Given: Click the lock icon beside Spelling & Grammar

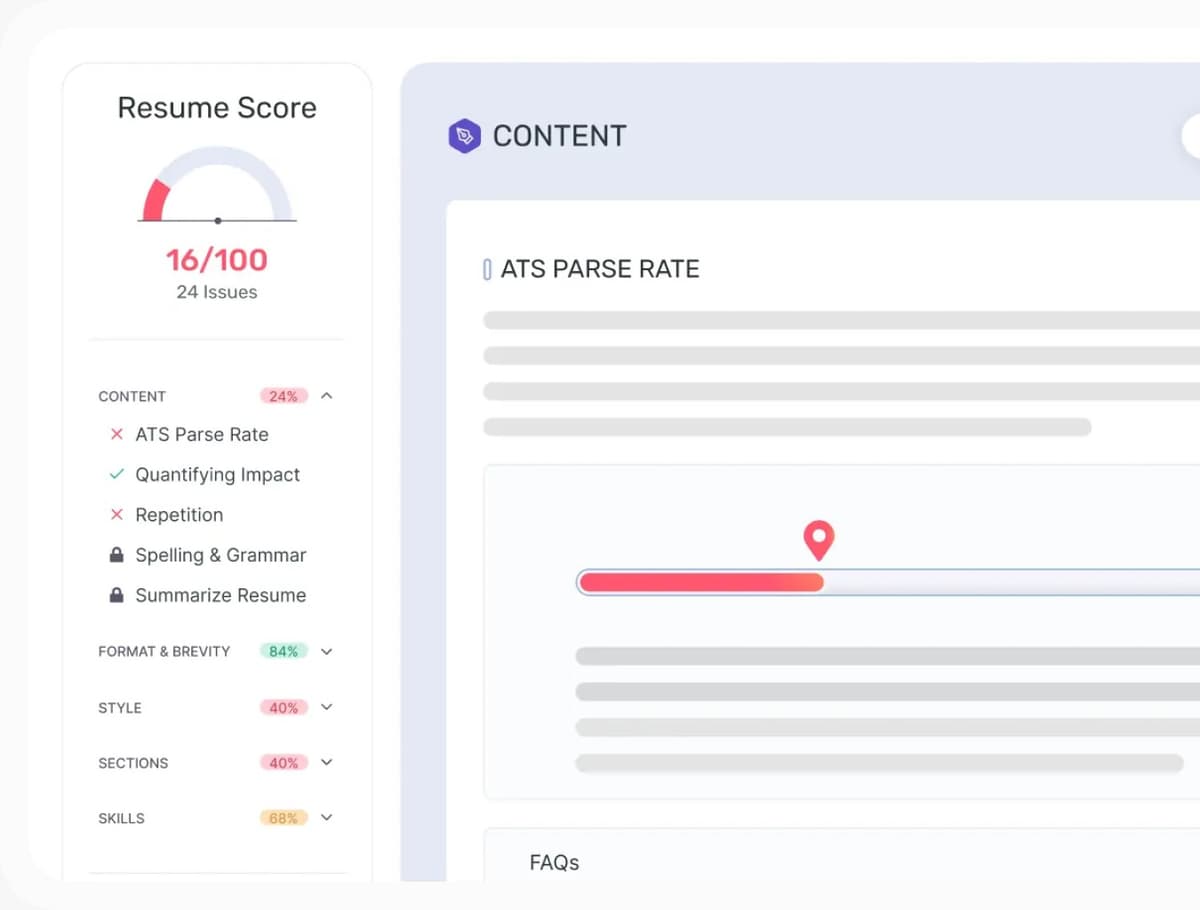Looking at the screenshot, I should coord(116,554).
